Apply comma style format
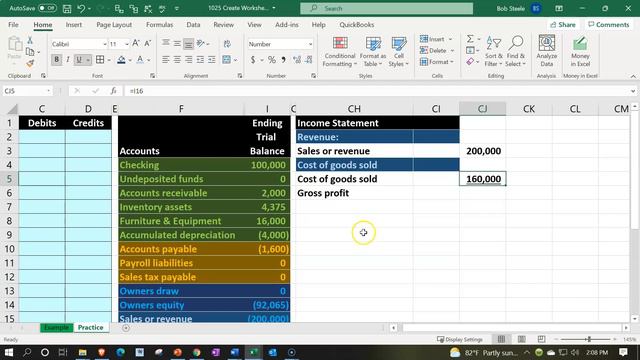Viewport: 640px width, 360px height. [283, 60]
